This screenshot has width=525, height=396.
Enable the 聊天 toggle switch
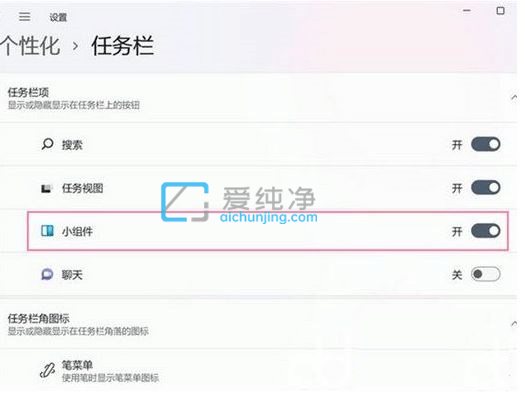(x=486, y=274)
